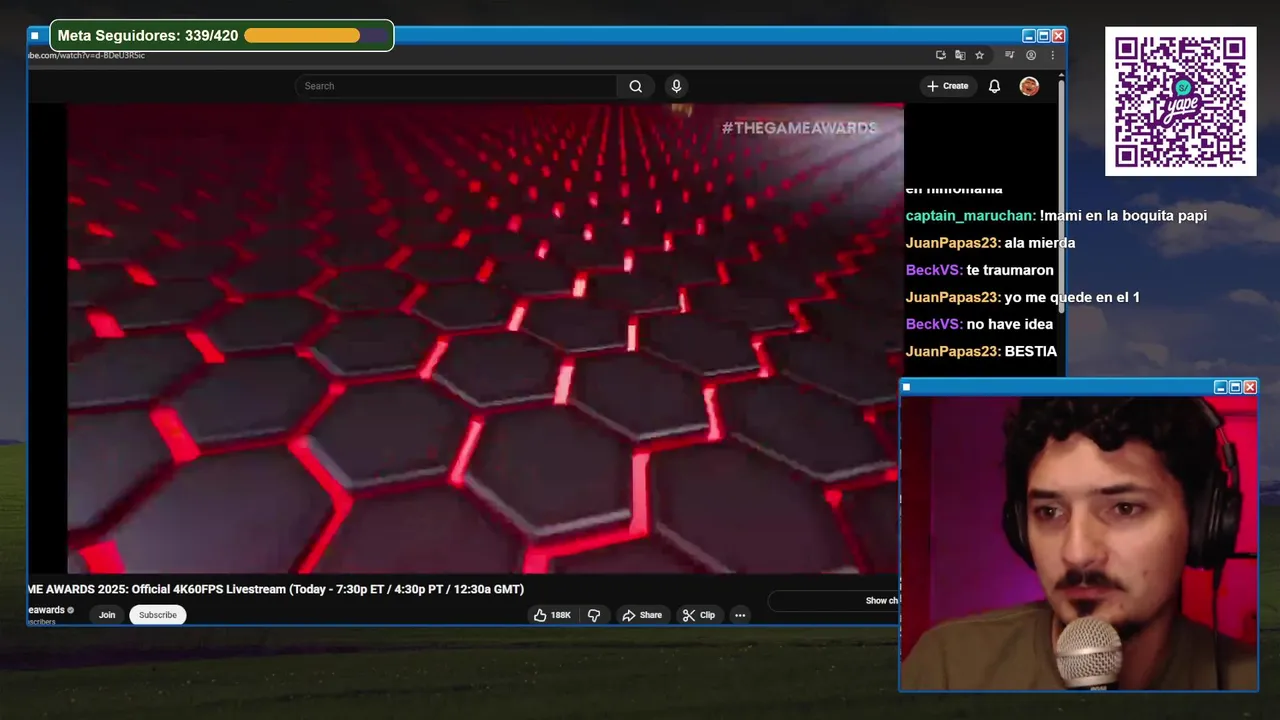Click BeckVS's 'no have idea' message
Screen dimensions: 1280x720
1010,324
